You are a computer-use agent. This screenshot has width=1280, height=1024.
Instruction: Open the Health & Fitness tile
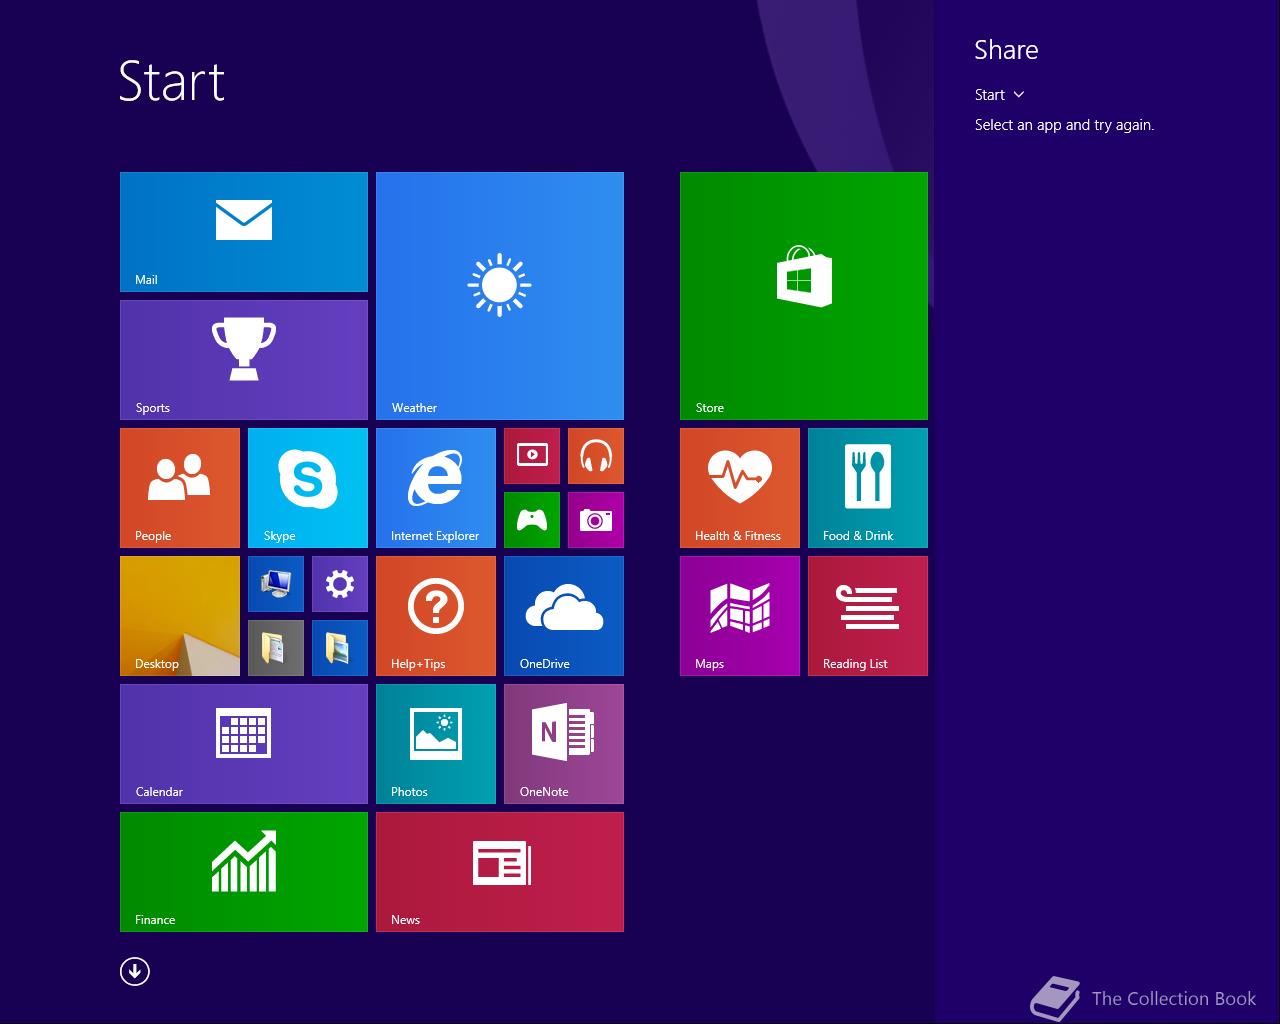click(x=740, y=488)
